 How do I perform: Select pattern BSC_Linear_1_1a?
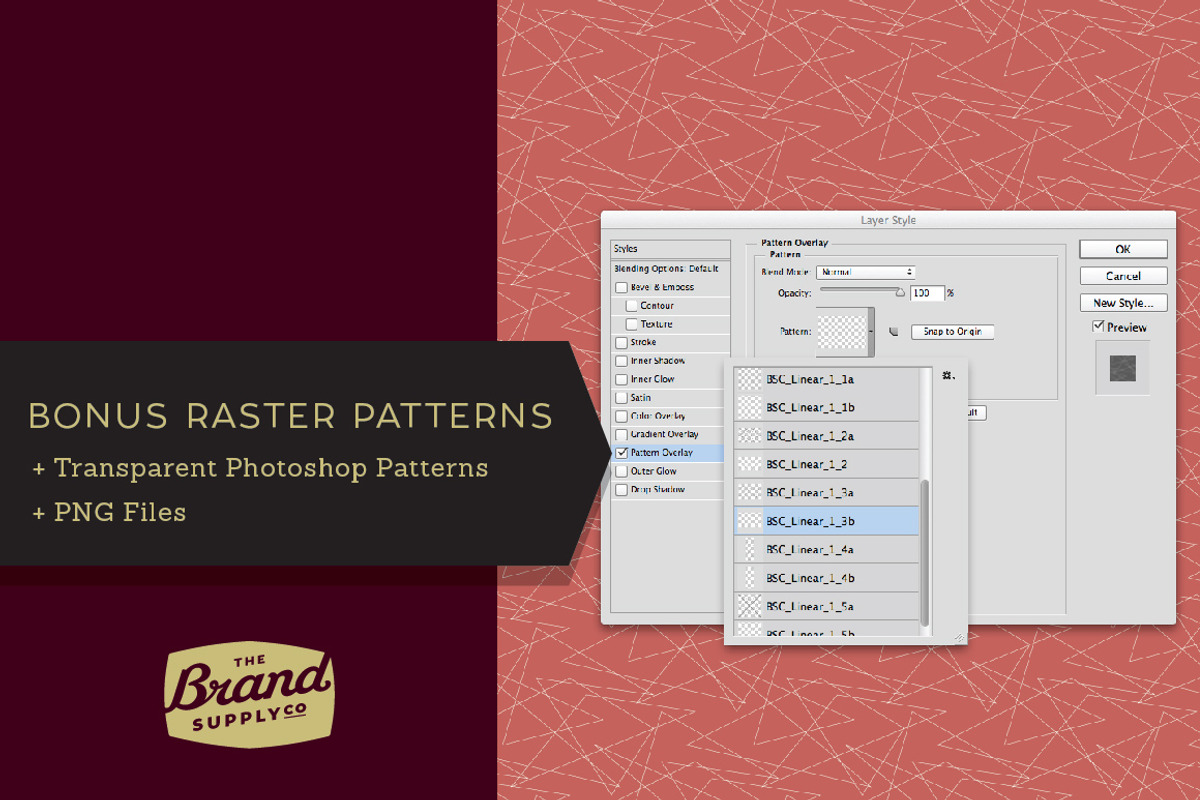[x=827, y=380]
